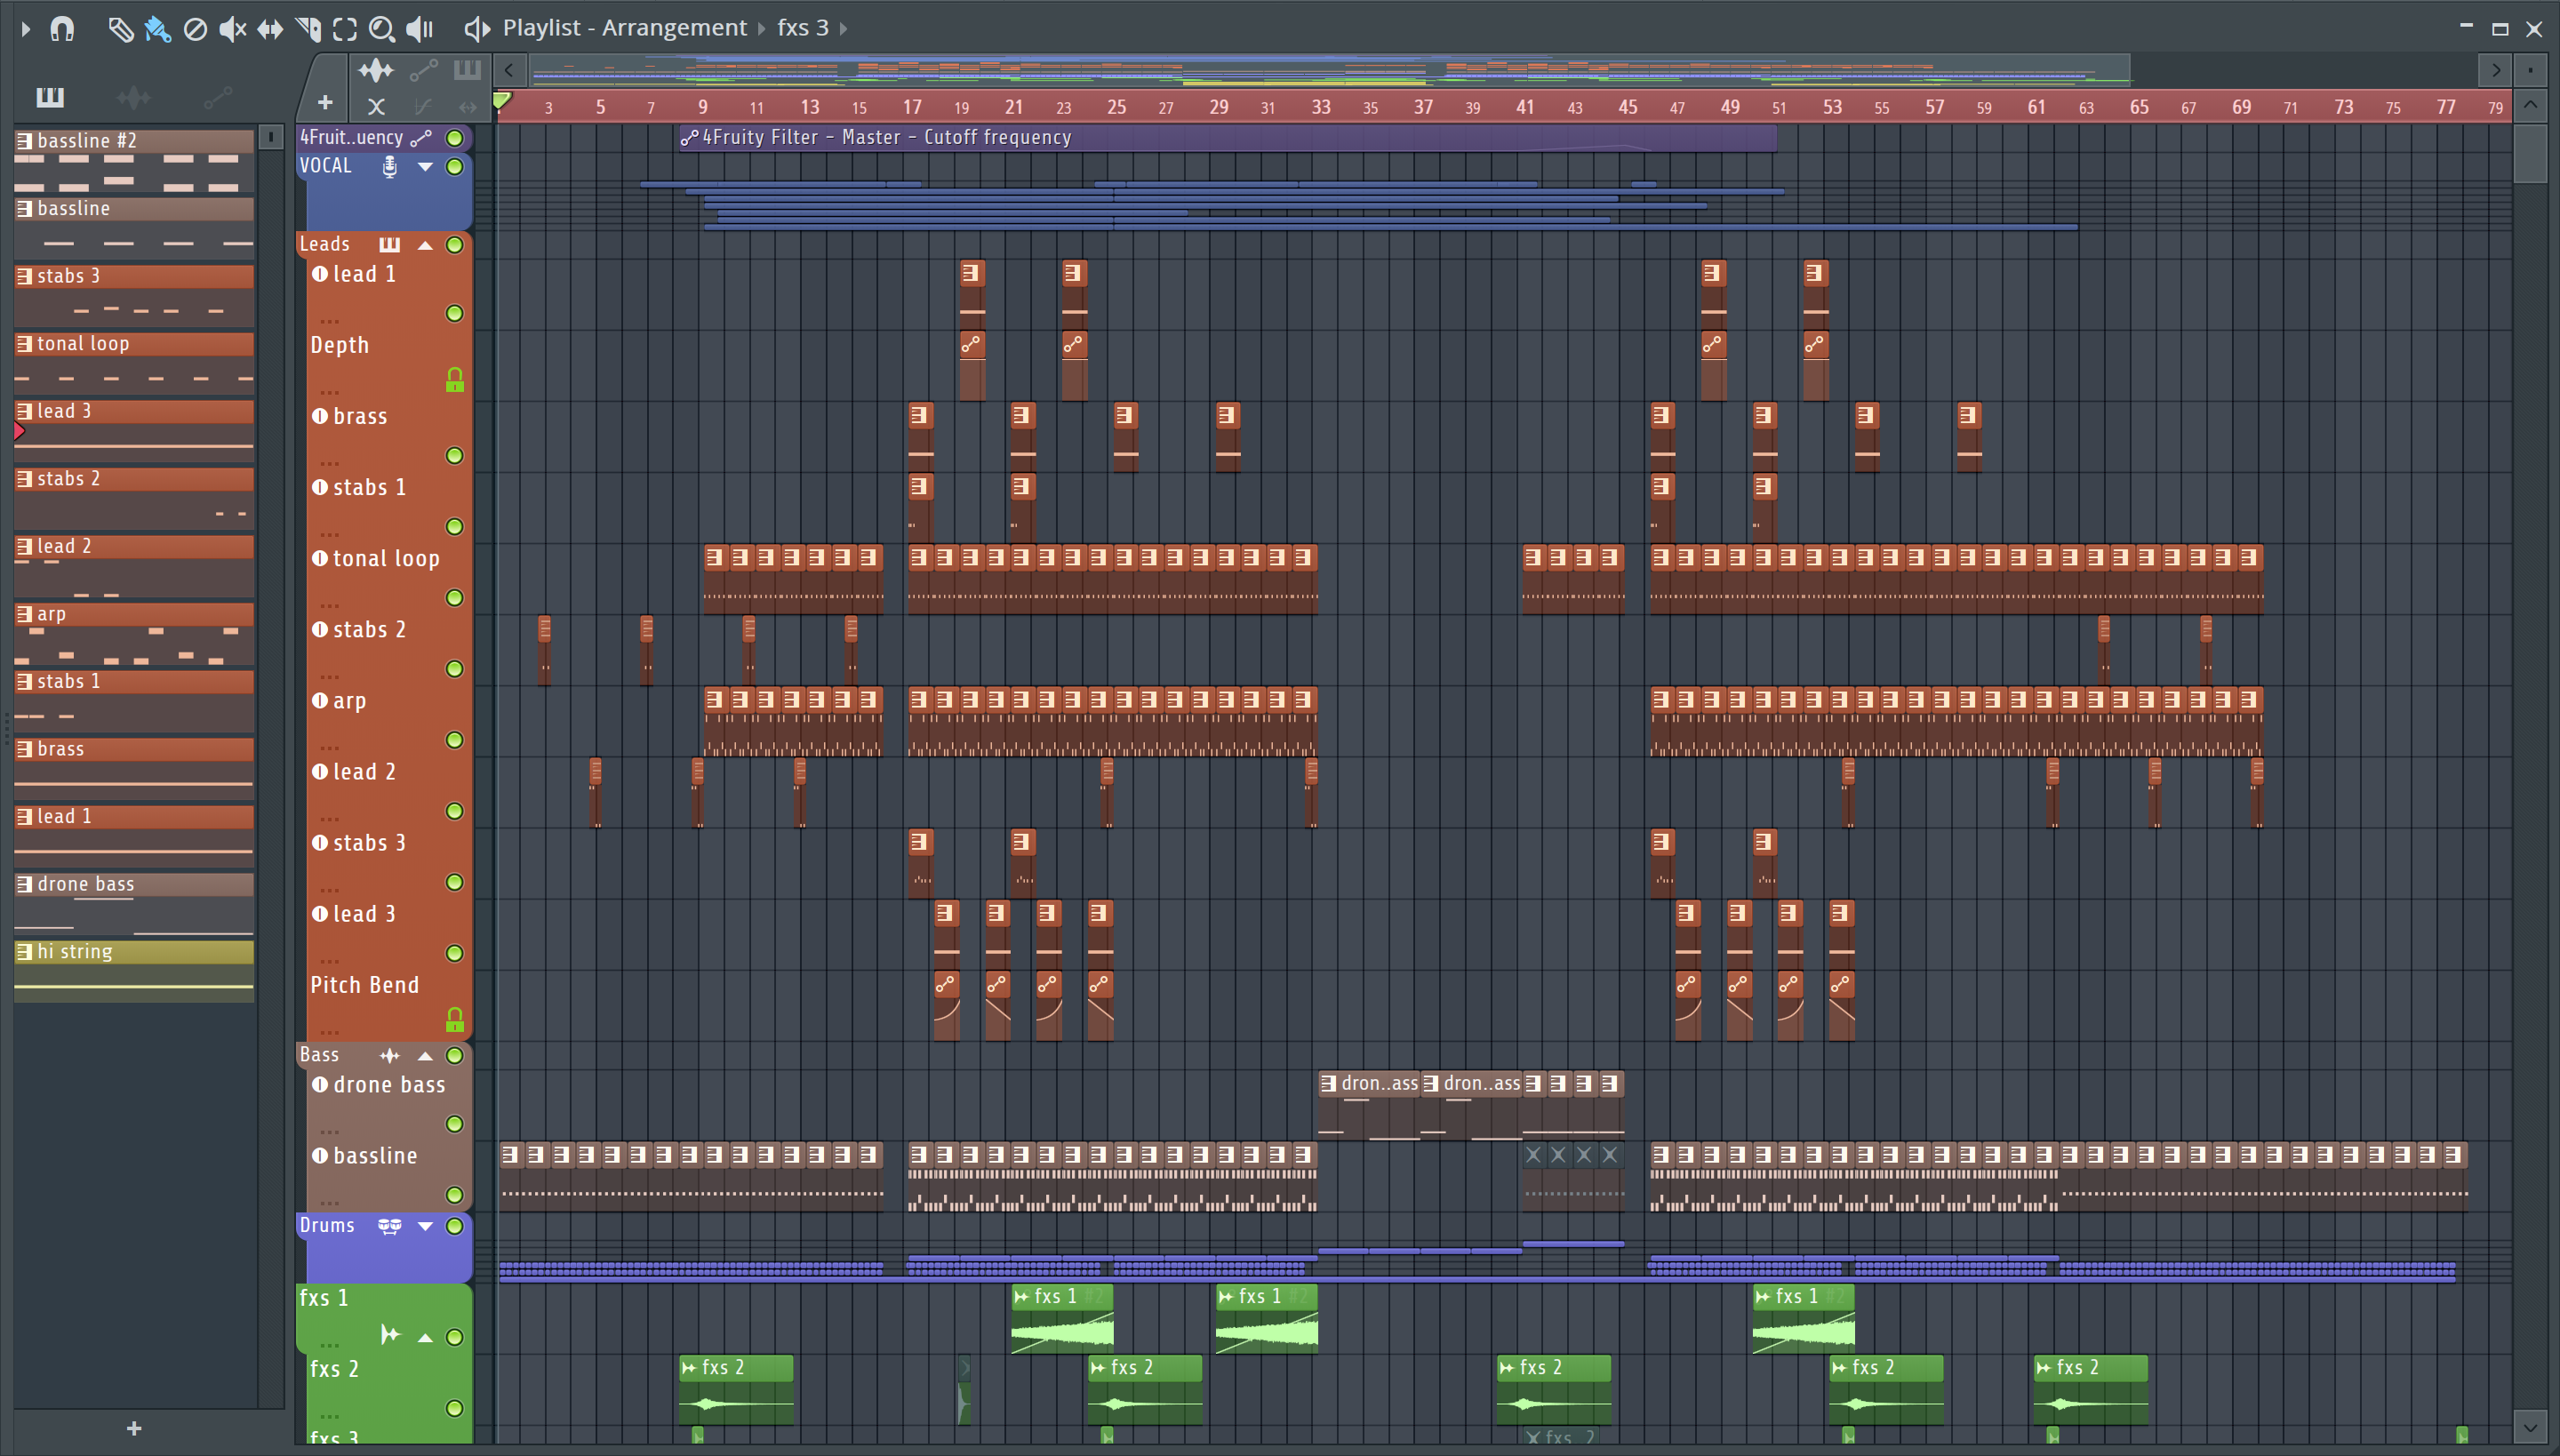Select the Delete tool
The width and height of the screenshot is (2560, 1456).
click(195, 29)
